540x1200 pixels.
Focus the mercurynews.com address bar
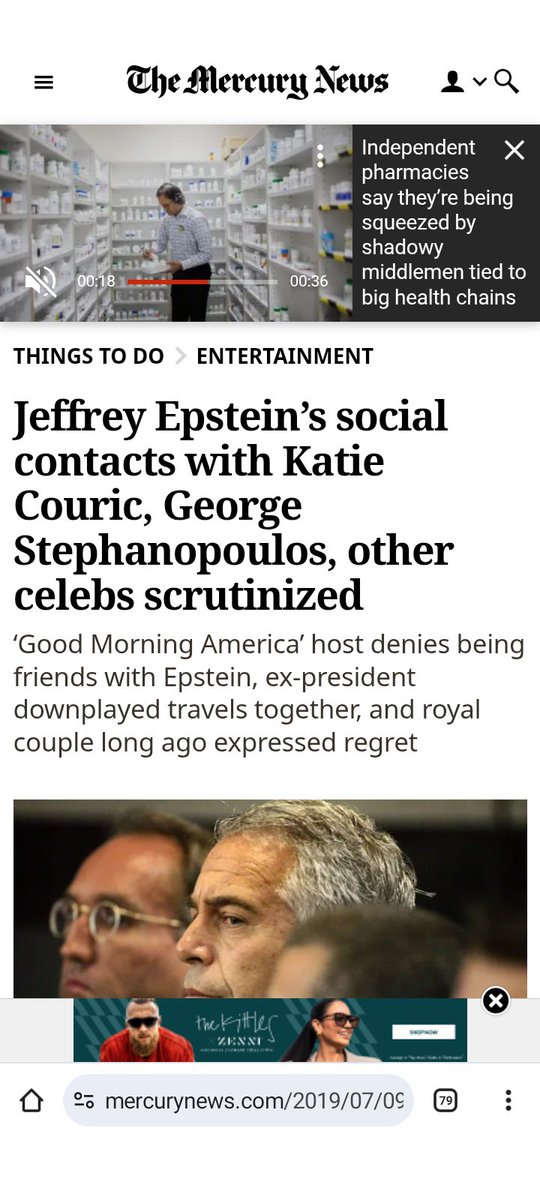coord(238,1101)
